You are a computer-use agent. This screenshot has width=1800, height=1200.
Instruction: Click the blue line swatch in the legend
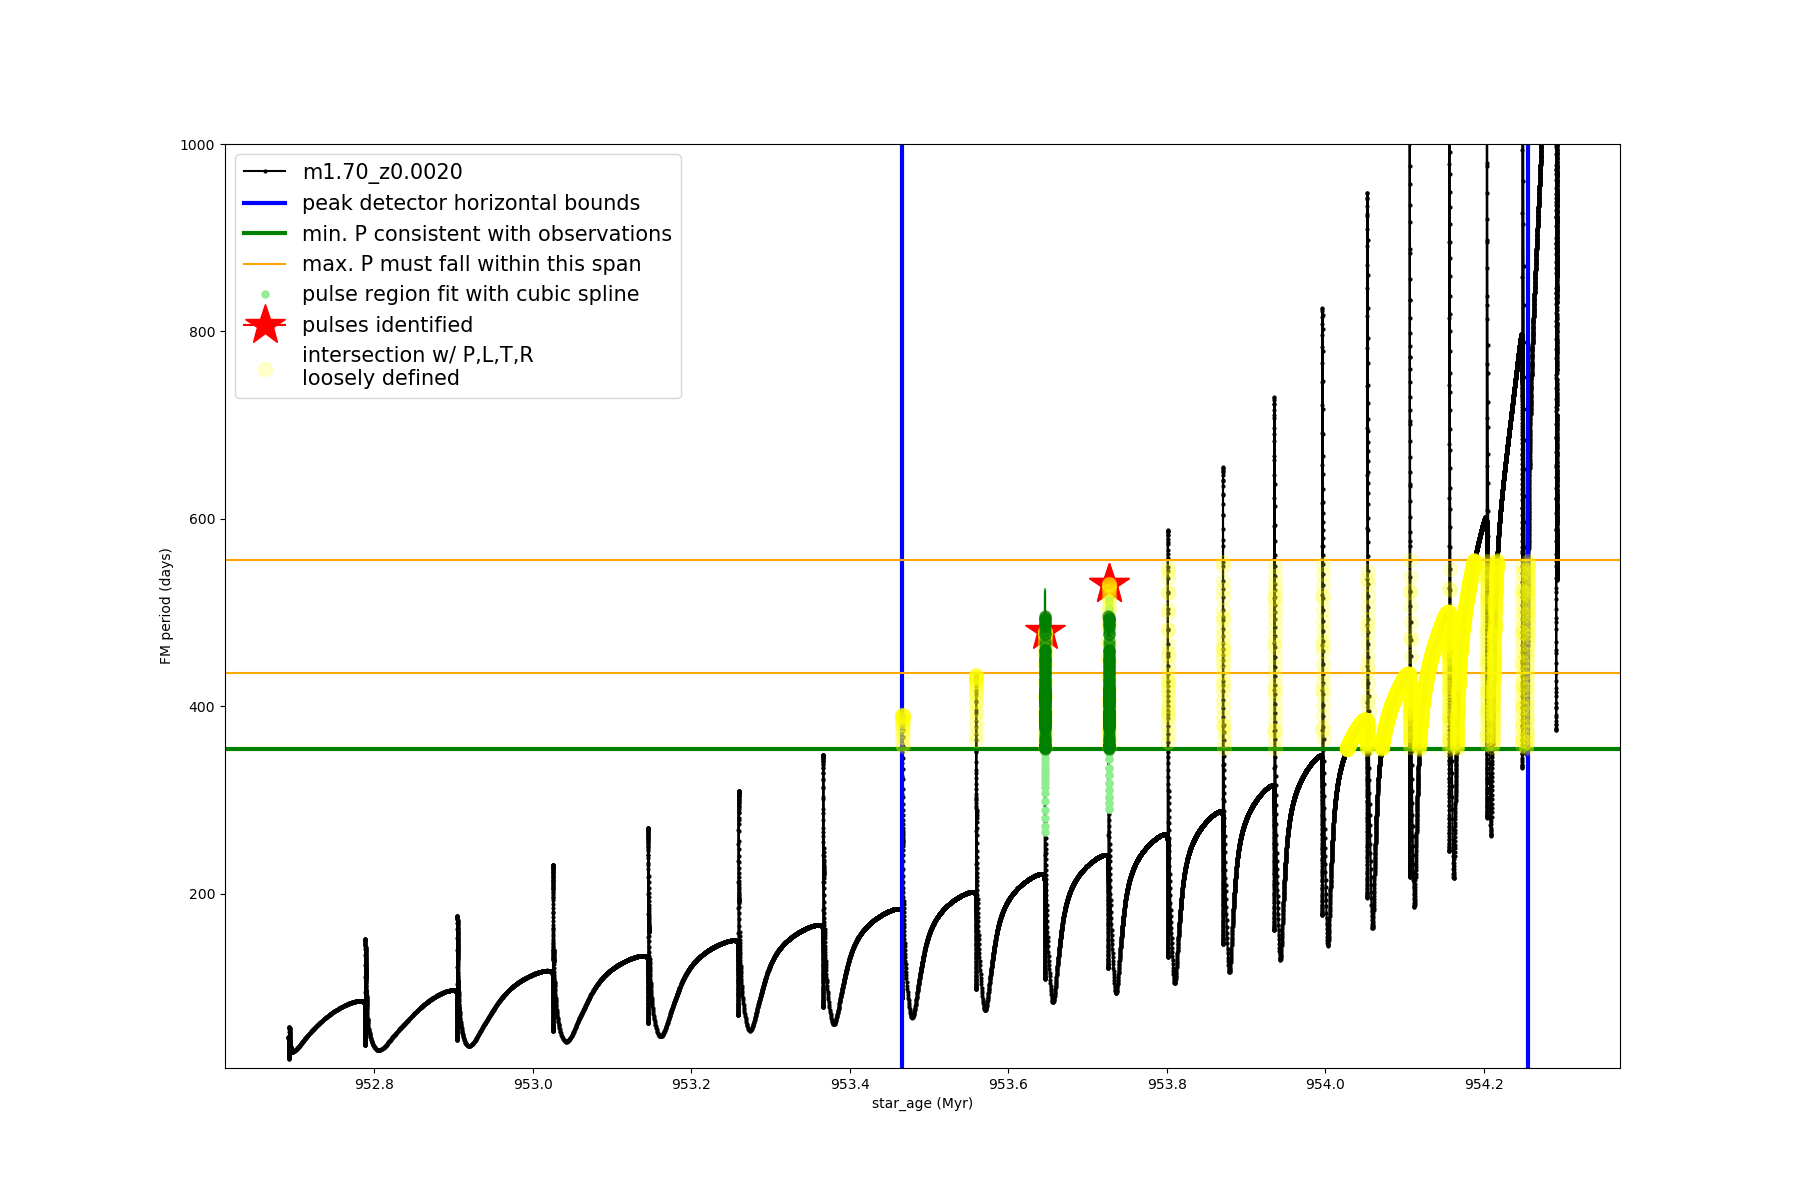(265, 203)
